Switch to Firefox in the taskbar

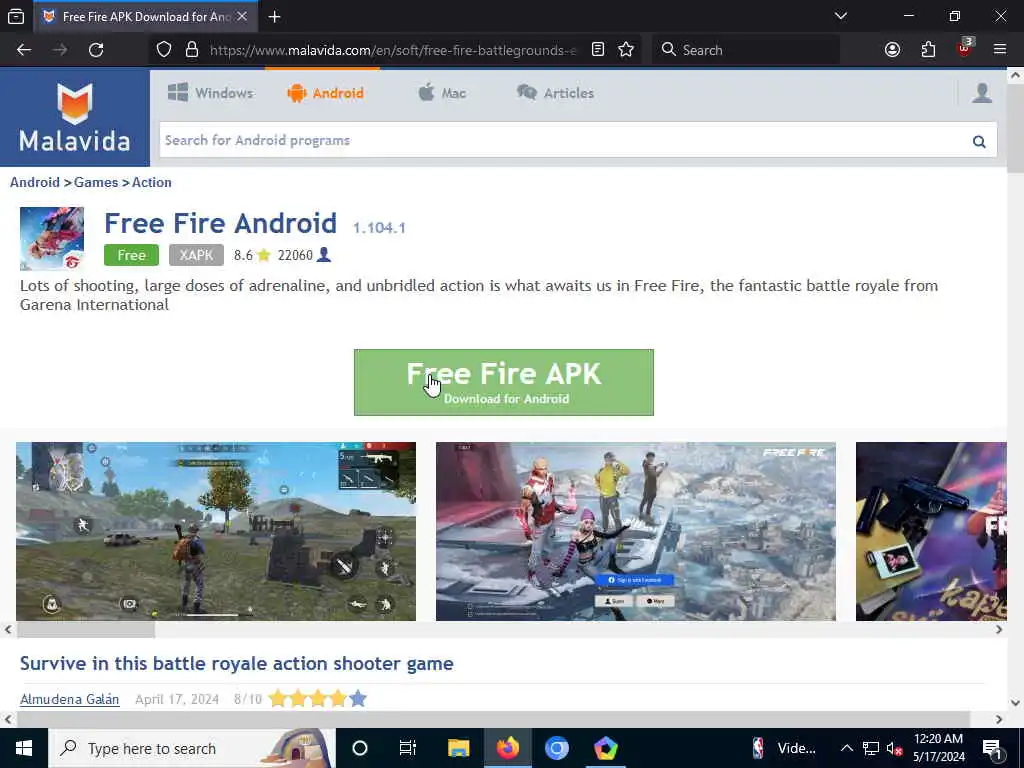click(507, 748)
